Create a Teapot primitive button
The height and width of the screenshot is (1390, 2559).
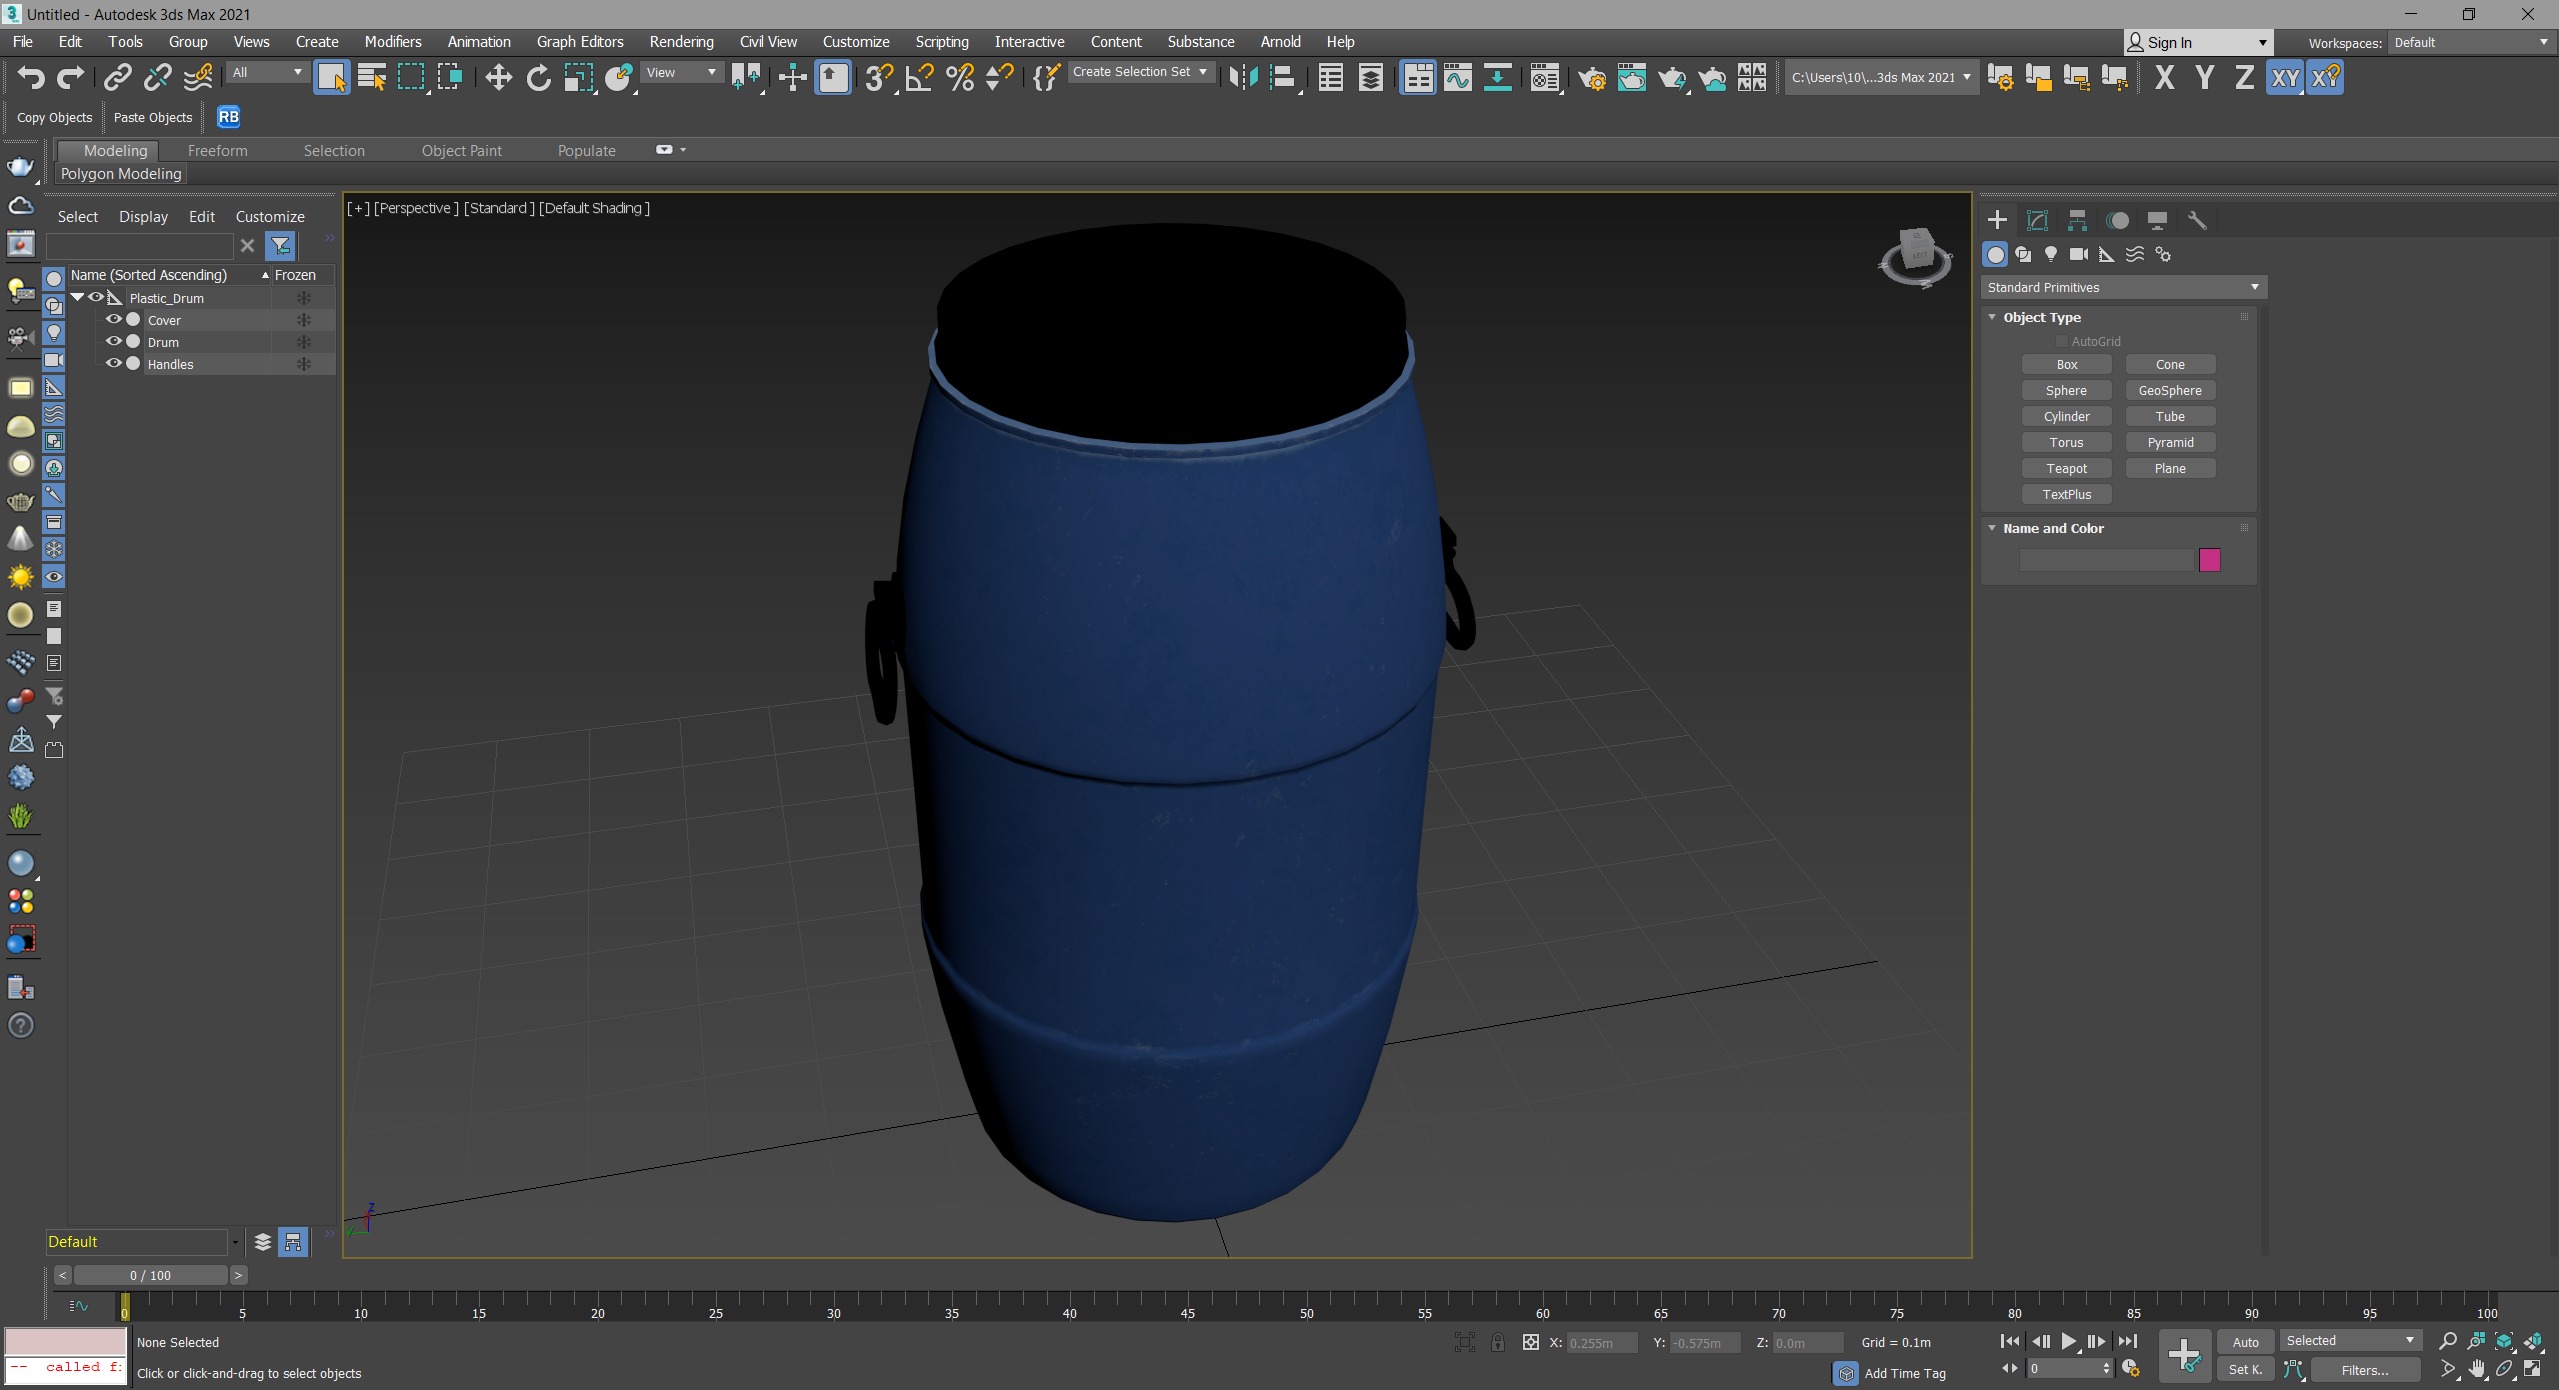click(x=2066, y=469)
